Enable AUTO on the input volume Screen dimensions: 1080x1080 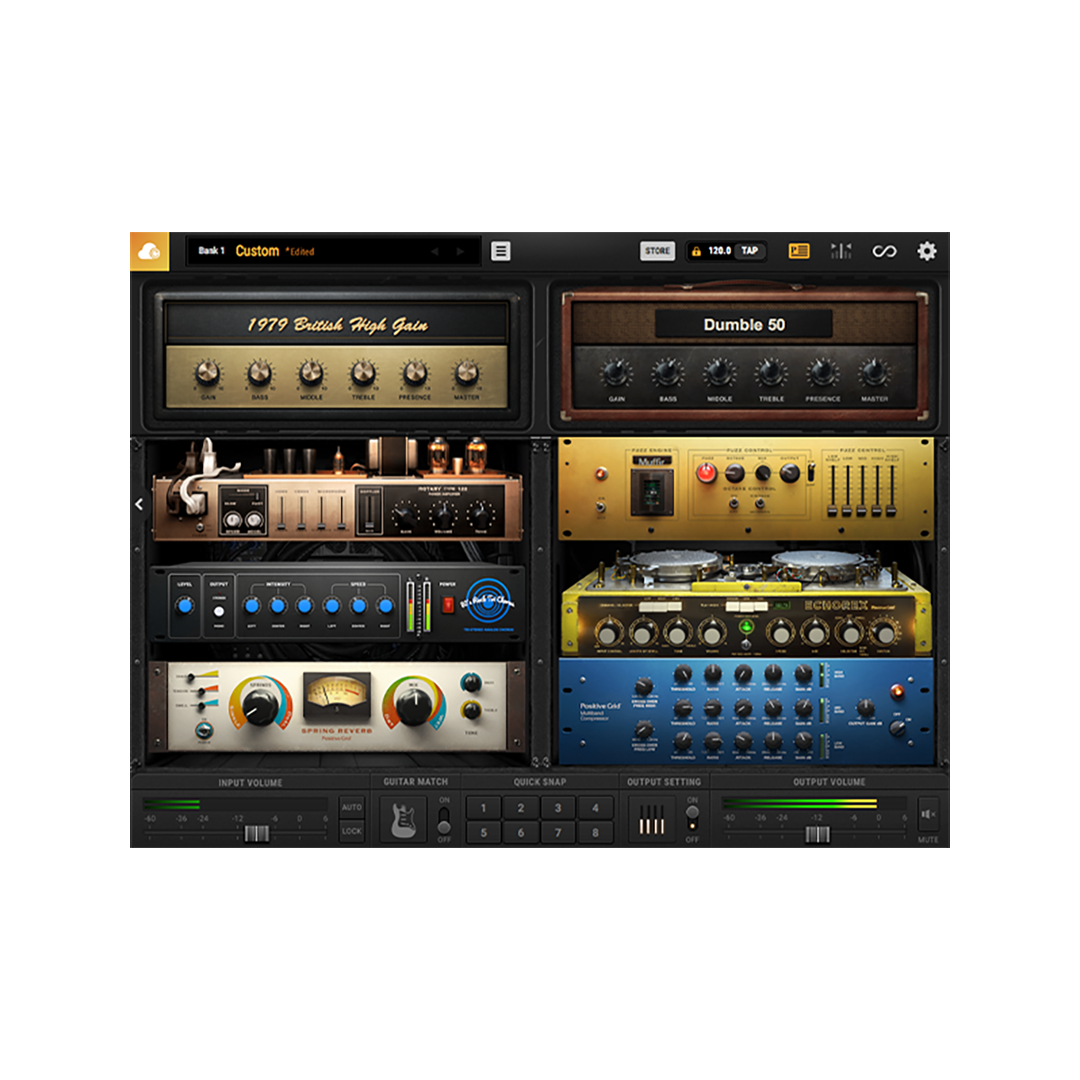pyautogui.click(x=350, y=806)
